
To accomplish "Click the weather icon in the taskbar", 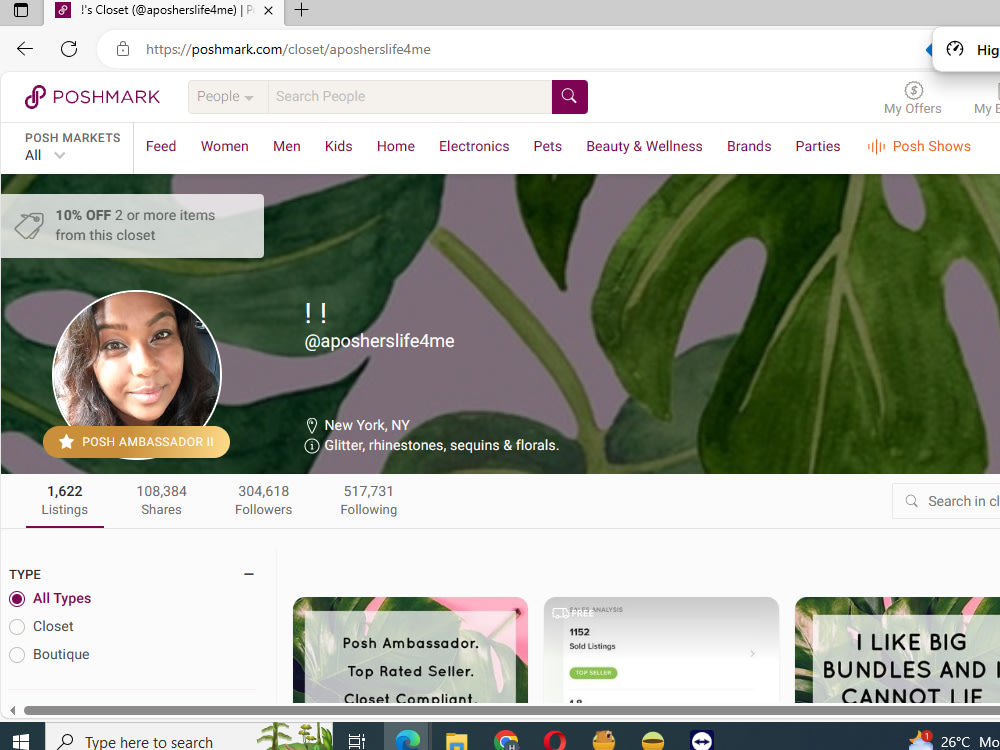I will coord(920,741).
